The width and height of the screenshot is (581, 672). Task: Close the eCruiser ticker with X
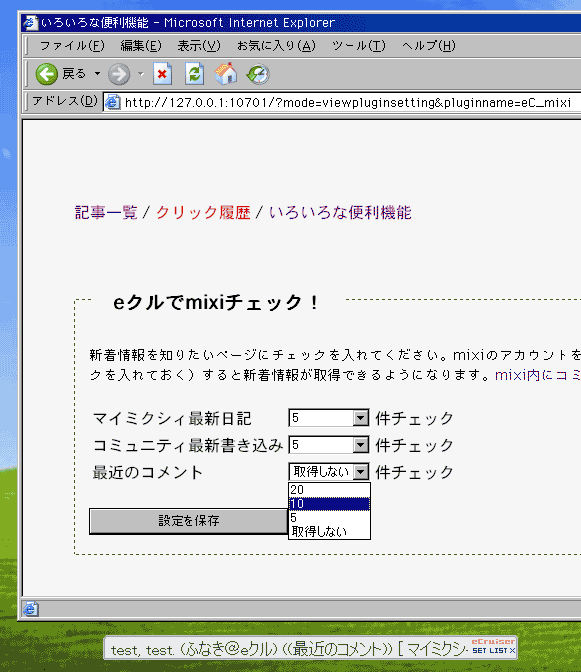click(512, 651)
